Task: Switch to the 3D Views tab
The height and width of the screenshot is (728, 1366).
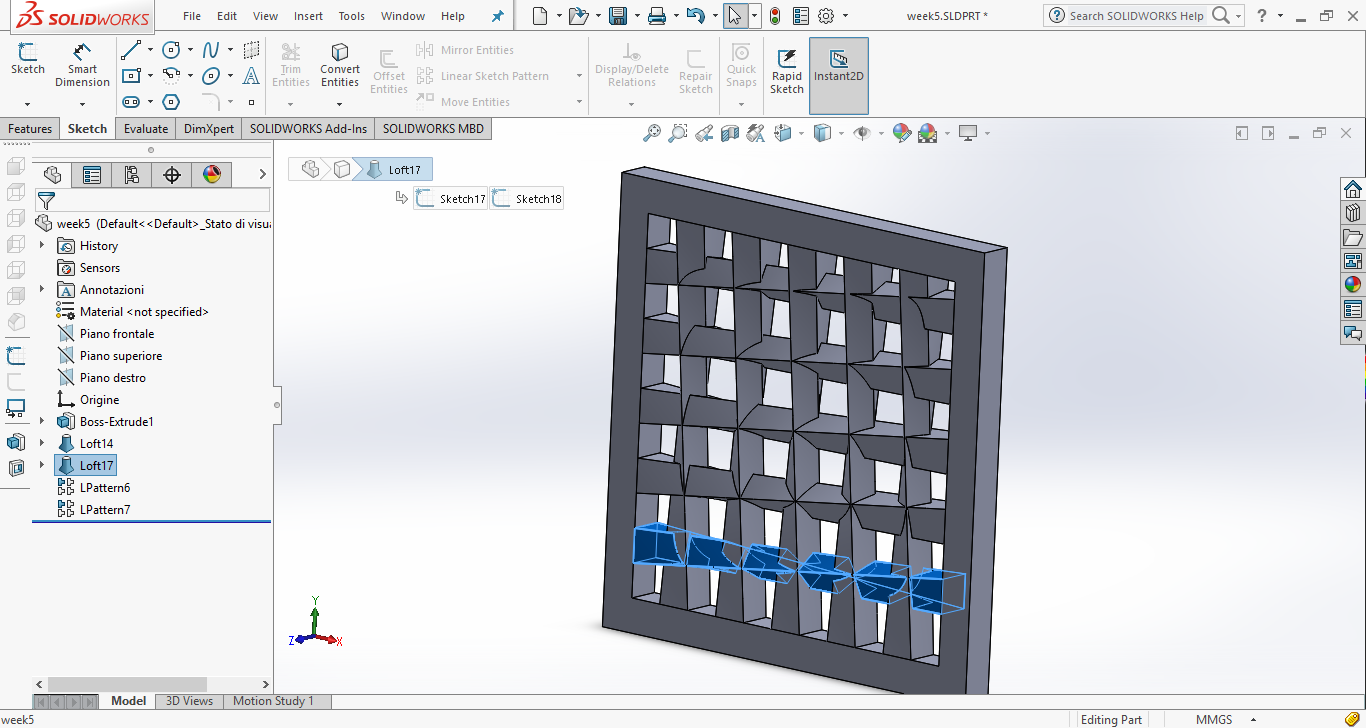Action: pyautogui.click(x=189, y=701)
